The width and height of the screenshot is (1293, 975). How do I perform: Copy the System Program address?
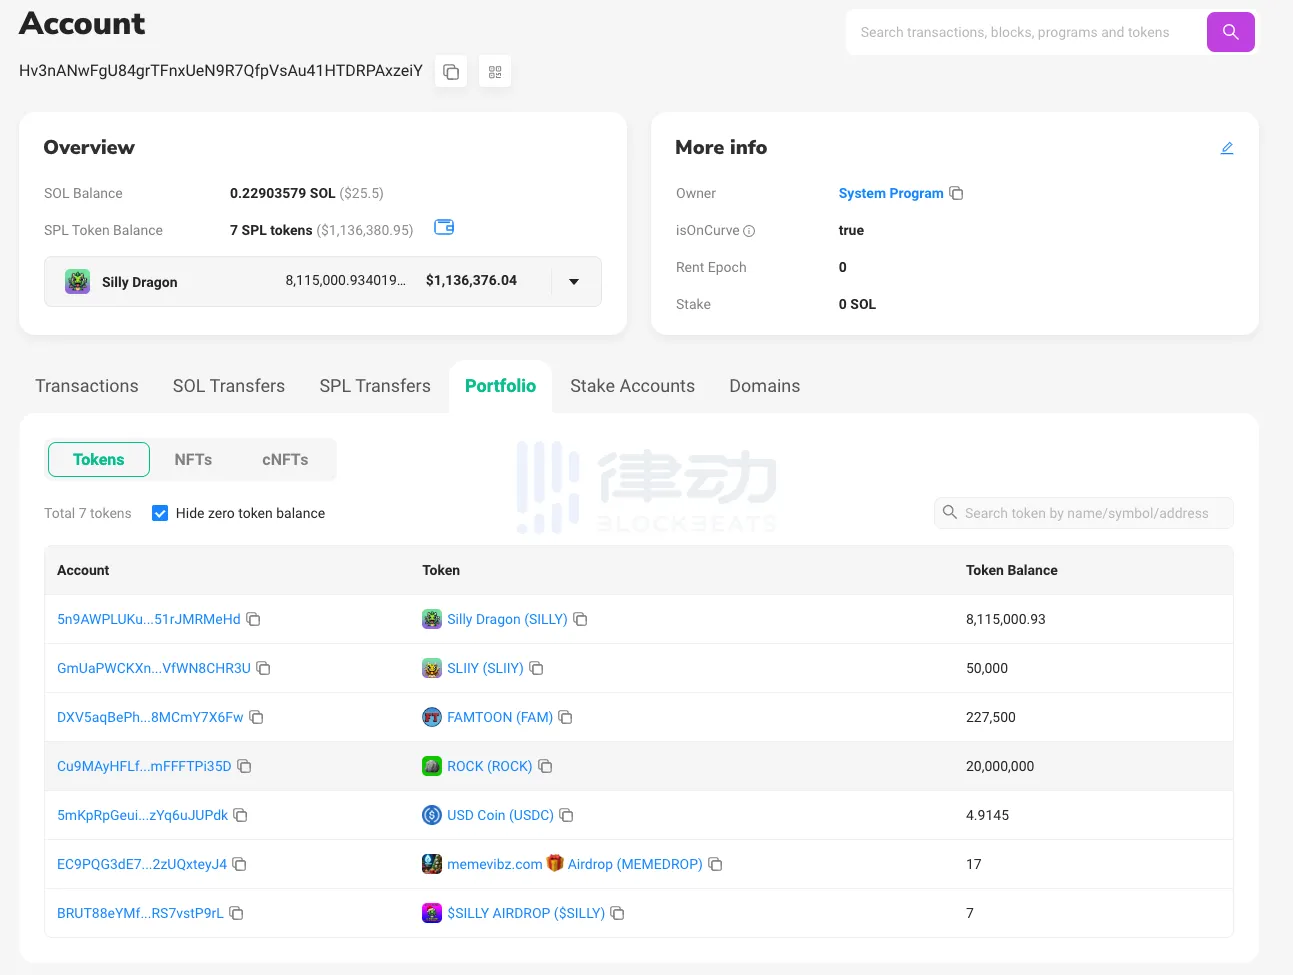pos(956,193)
